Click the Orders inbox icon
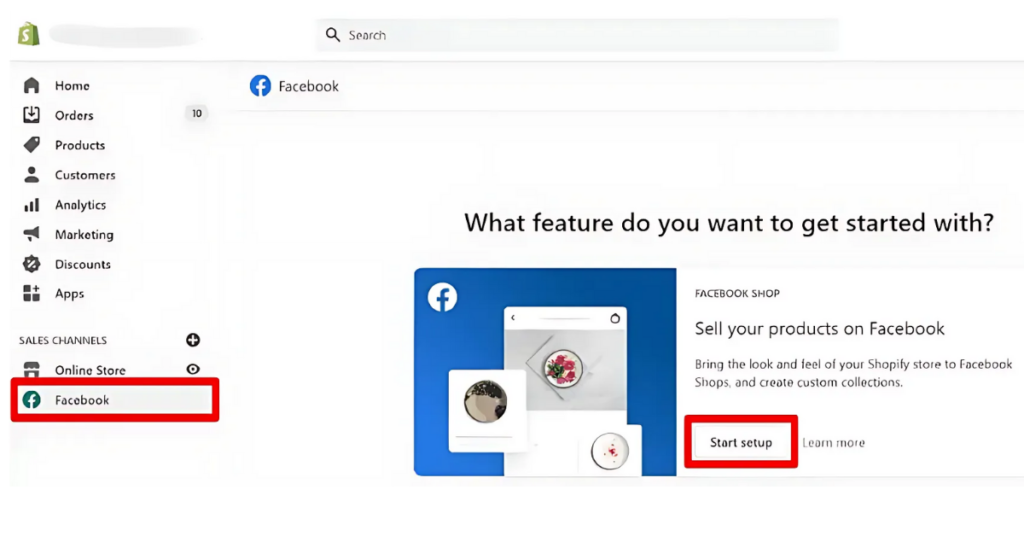Viewport: 1024px width, 536px height. click(x=31, y=115)
